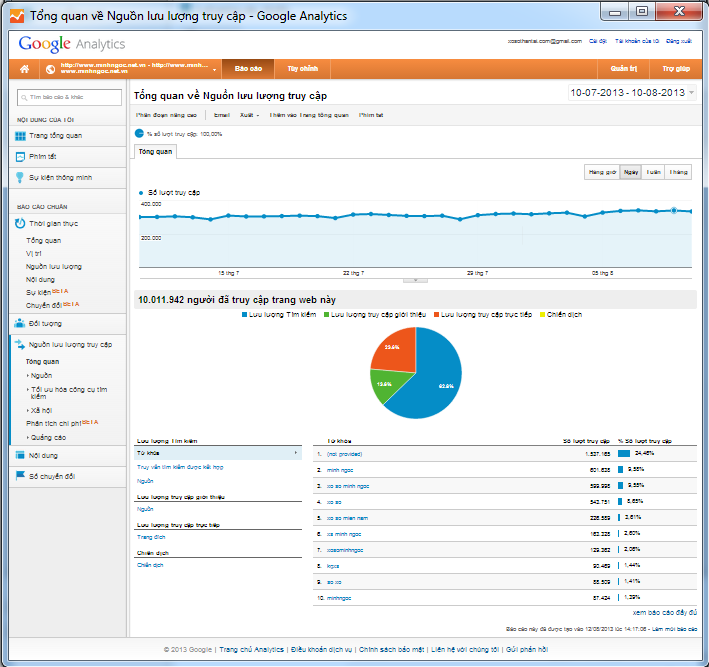This screenshot has height=667, width=709.
Task: Click the Email toolbar button
Action: click(222, 115)
